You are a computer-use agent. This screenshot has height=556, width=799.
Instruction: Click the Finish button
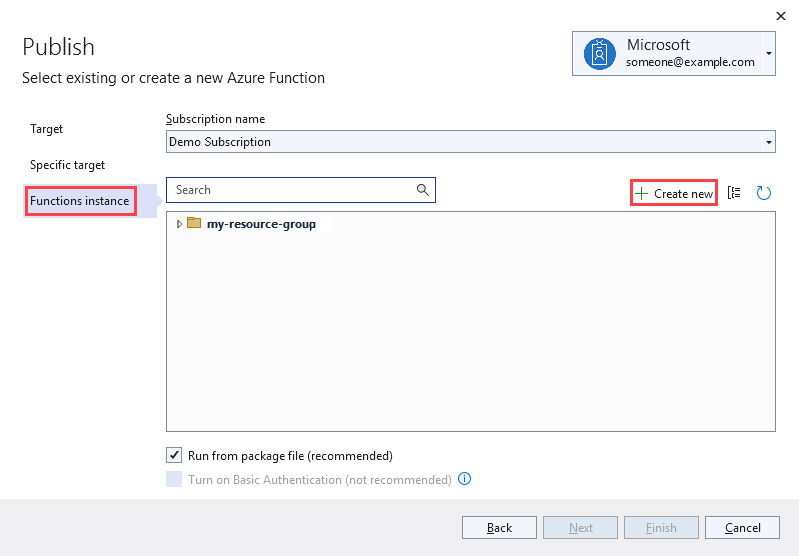point(661,527)
